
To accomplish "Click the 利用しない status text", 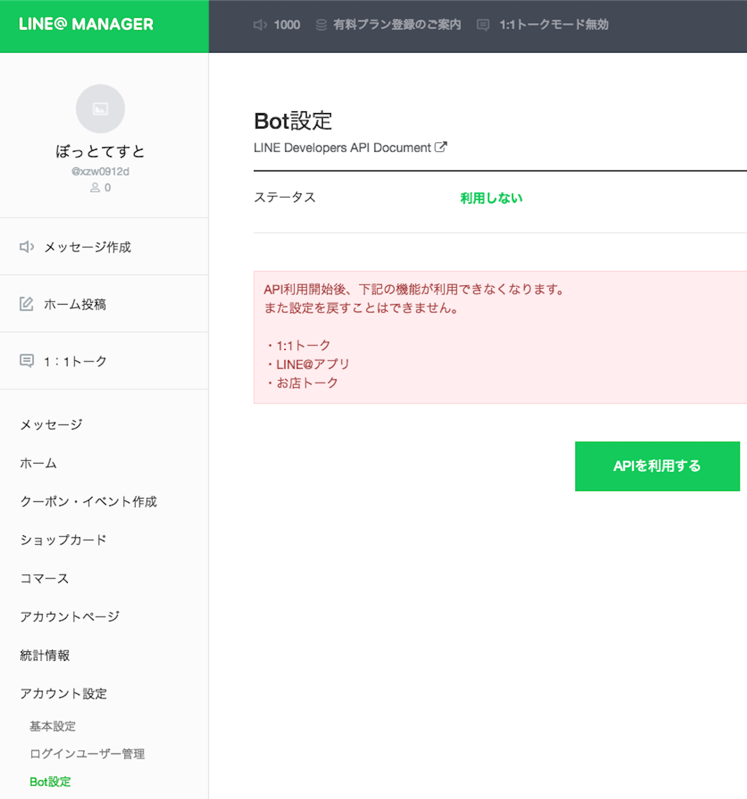I will [x=492, y=198].
